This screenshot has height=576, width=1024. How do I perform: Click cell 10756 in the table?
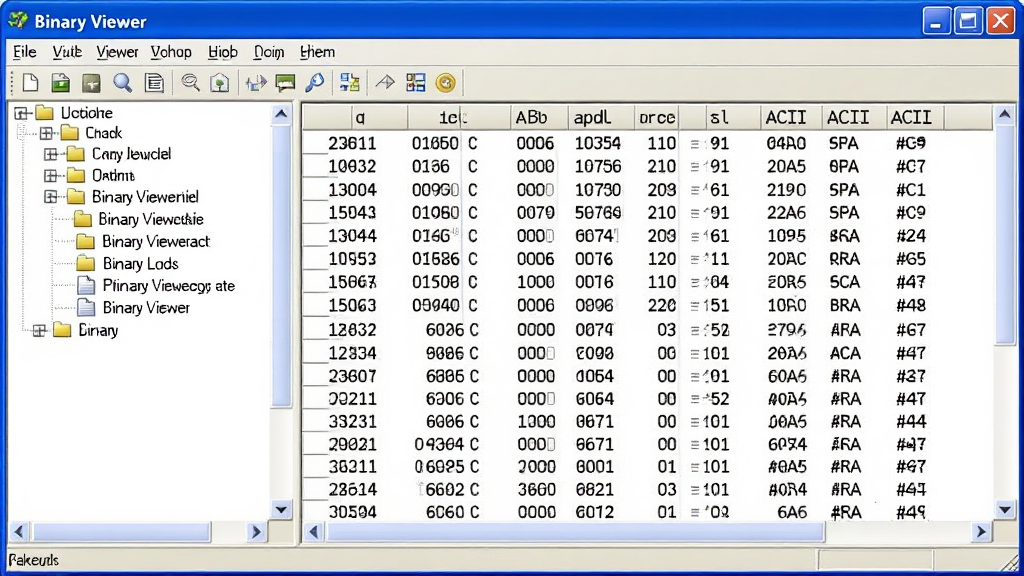(598, 167)
